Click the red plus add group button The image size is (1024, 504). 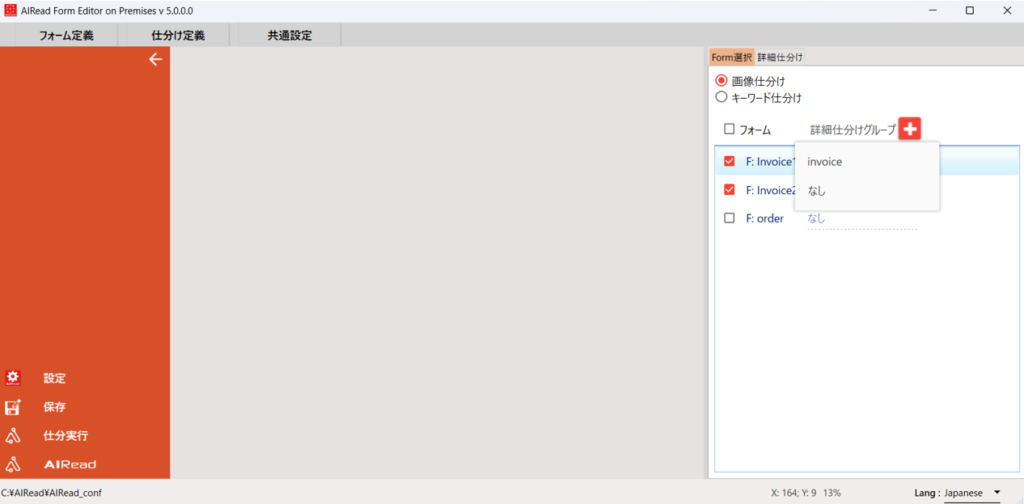(x=910, y=129)
